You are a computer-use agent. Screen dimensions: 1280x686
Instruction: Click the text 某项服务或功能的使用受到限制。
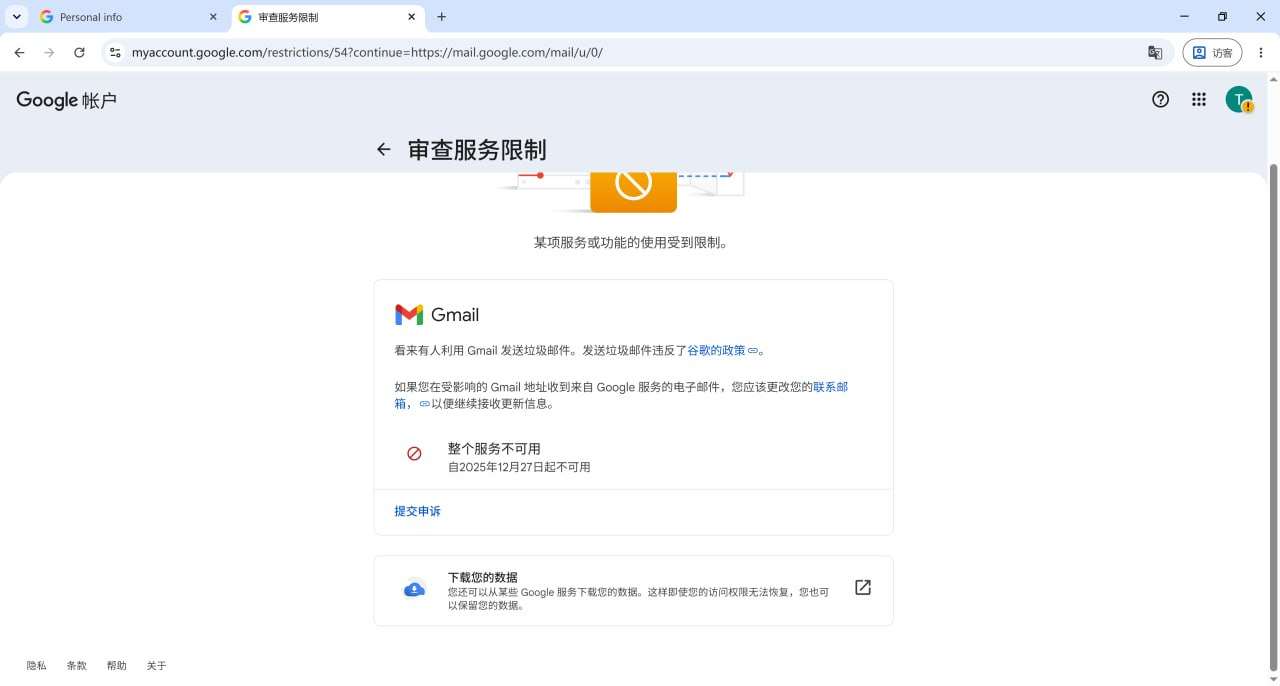pos(631,243)
